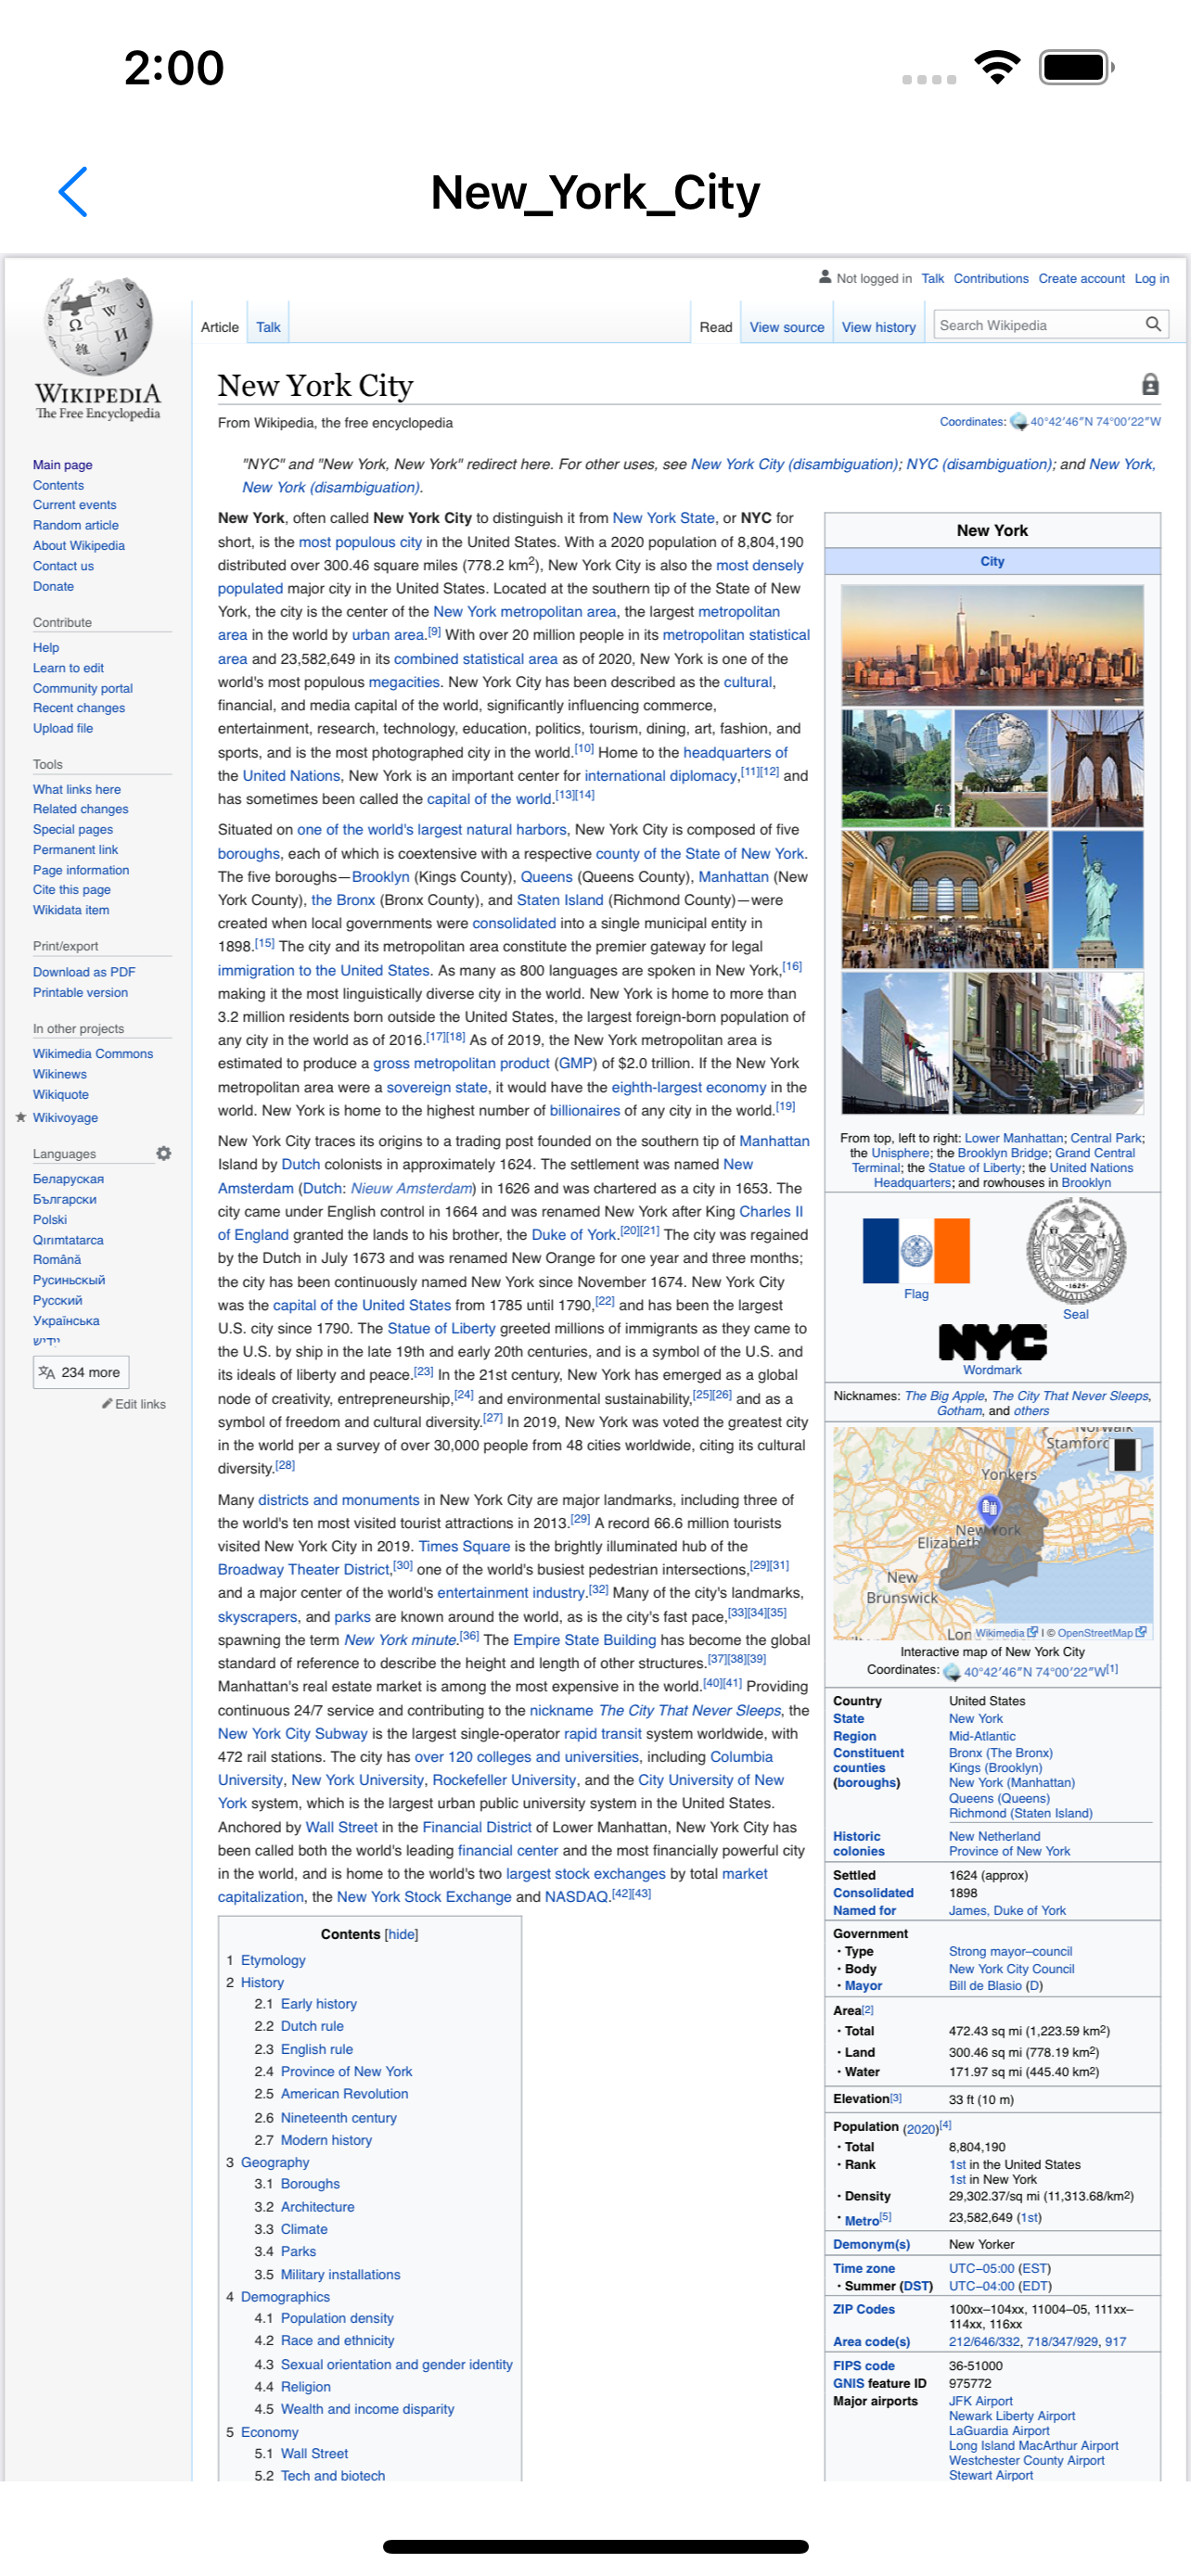Viewport: 1191px width, 2576px height.
Task: Open the city seal image
Action: (x=1076, y=1250)
